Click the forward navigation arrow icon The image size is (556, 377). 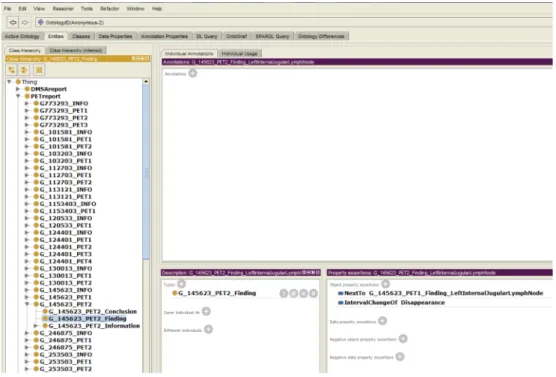point(25,22)
